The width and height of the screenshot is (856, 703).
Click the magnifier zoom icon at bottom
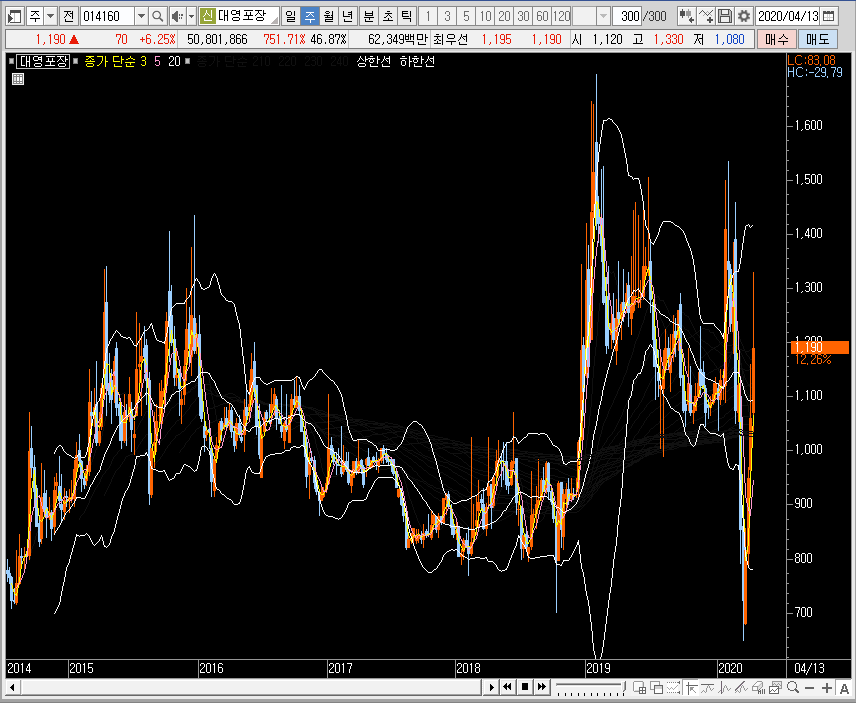[x=793, y=688]
